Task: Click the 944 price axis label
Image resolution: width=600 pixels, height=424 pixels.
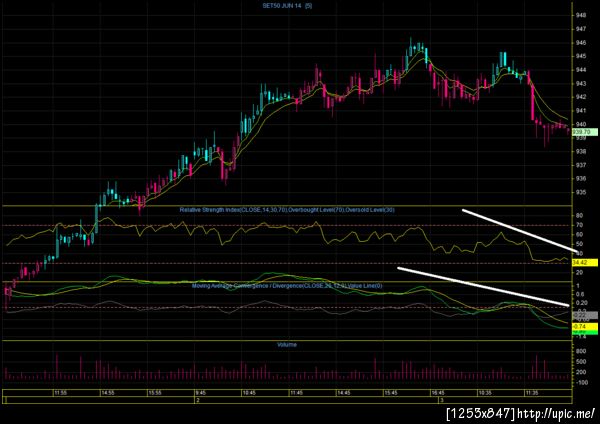Action: pos(580,70)
